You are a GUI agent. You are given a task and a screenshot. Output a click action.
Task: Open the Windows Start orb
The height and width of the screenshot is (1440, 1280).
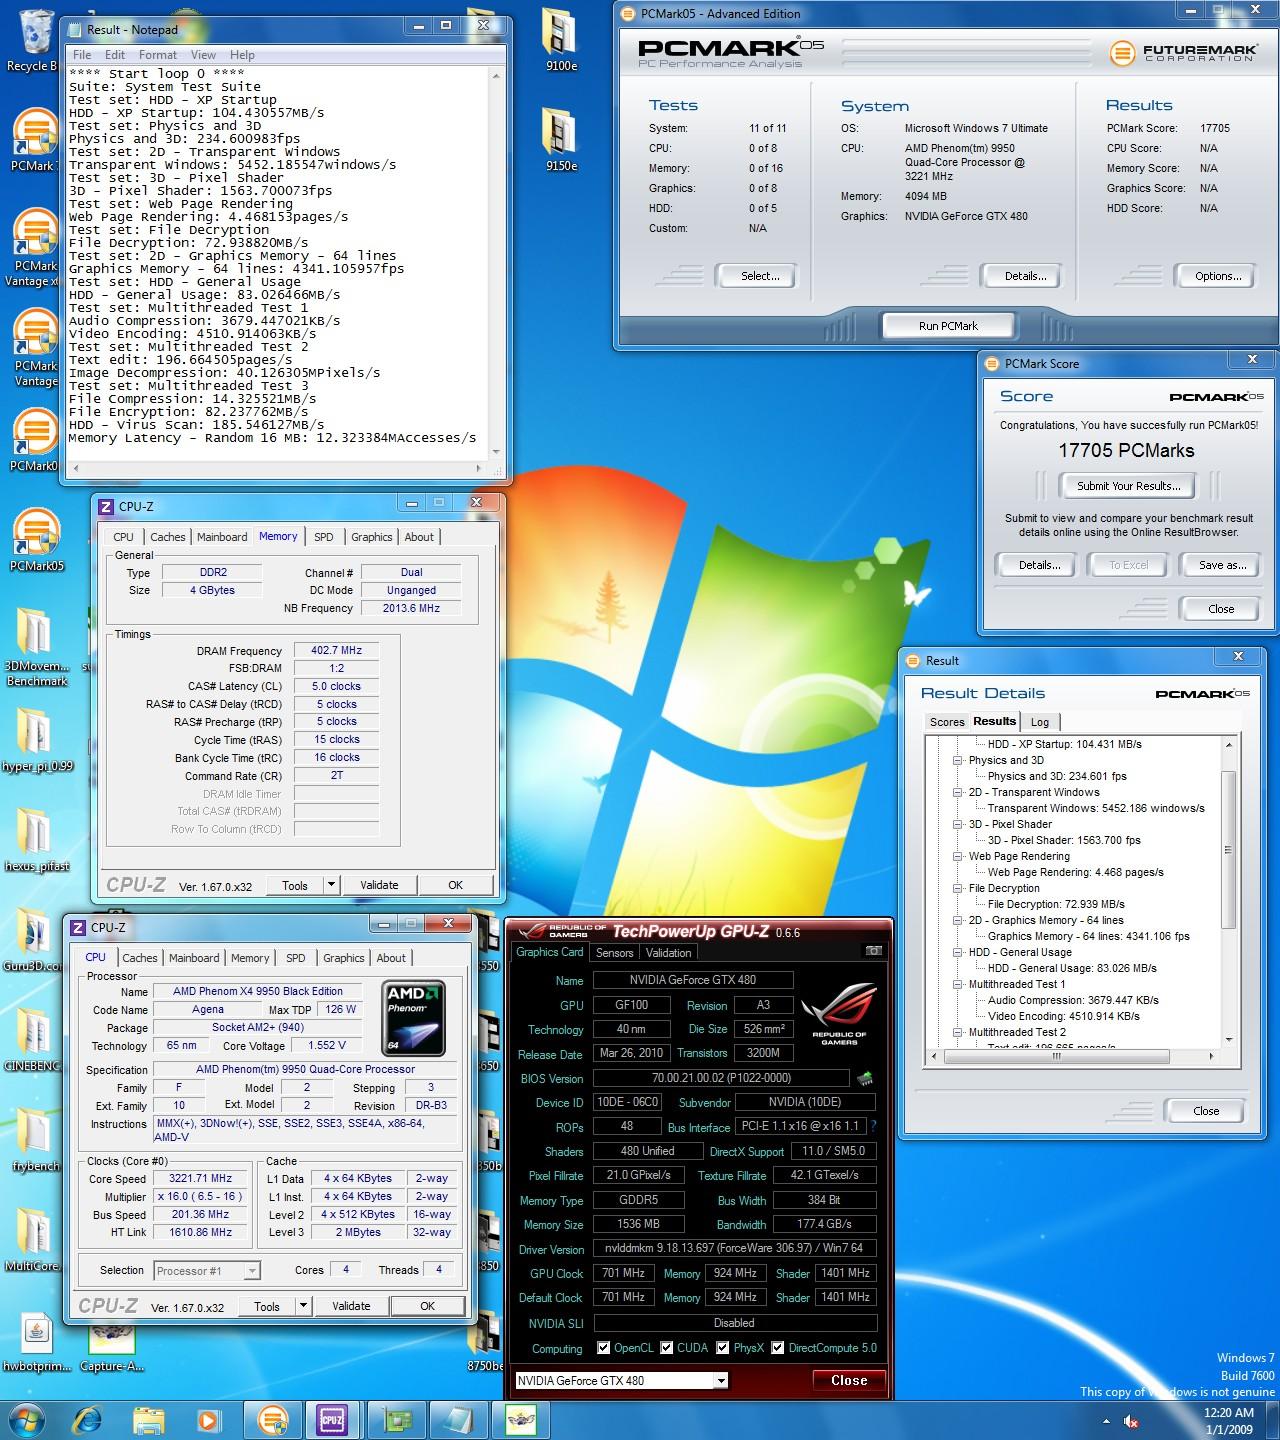pyautogui.click(x=26, y=1419)
